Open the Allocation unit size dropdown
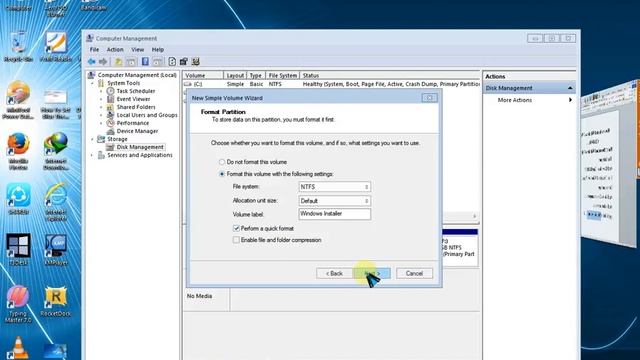The width and height of the screenshot is (640, 360). coord(334,200)
